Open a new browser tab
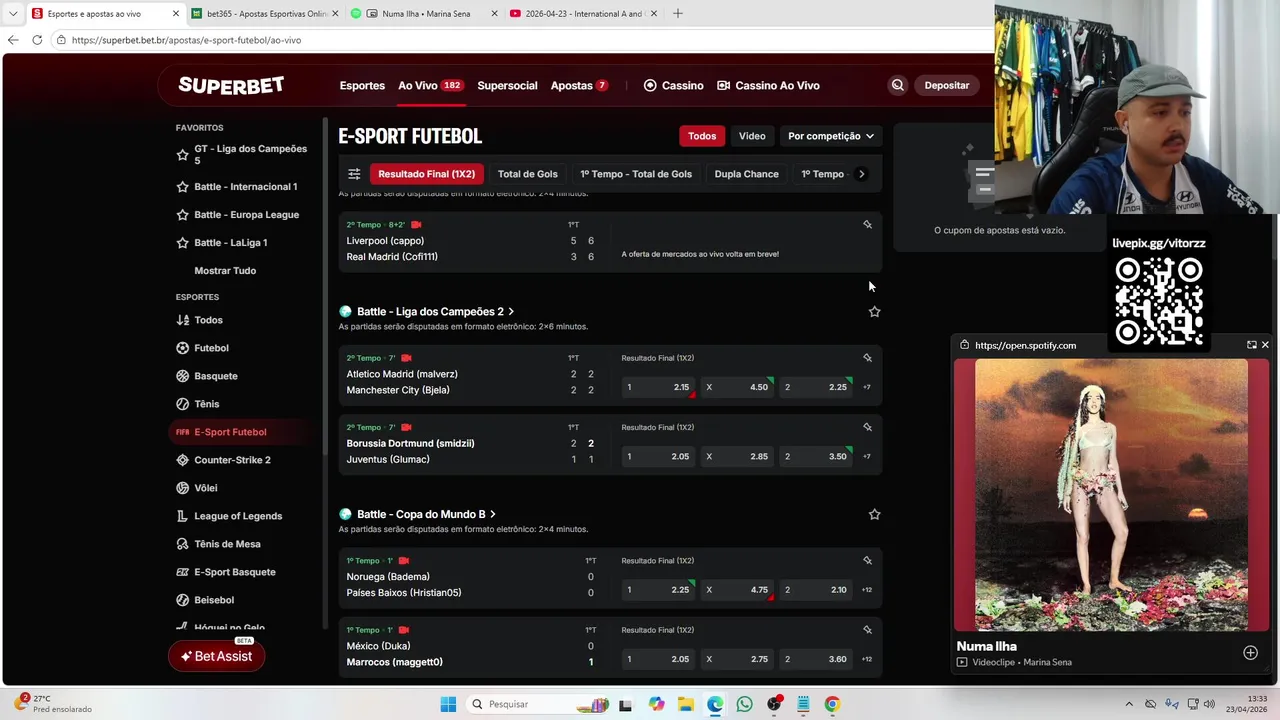Screen dimensions: 1280x720 678,14
